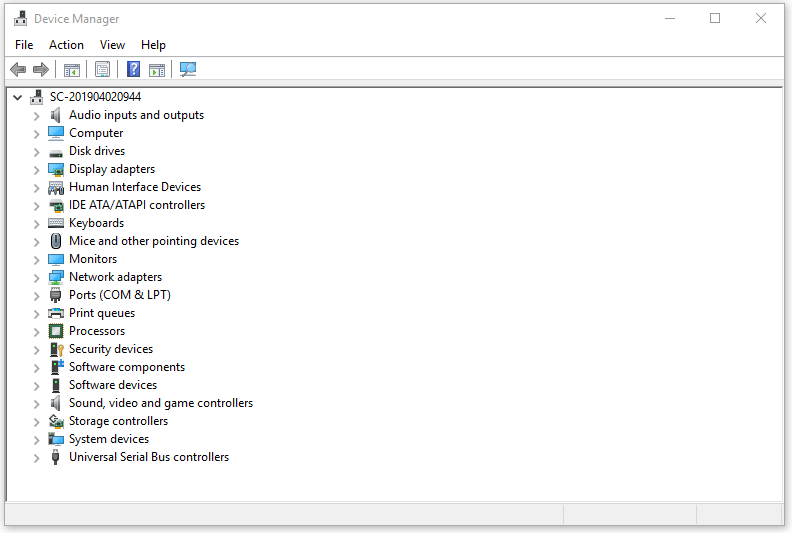Open the Action menu
Screen dimensions: 792x533
pos(66,45)
